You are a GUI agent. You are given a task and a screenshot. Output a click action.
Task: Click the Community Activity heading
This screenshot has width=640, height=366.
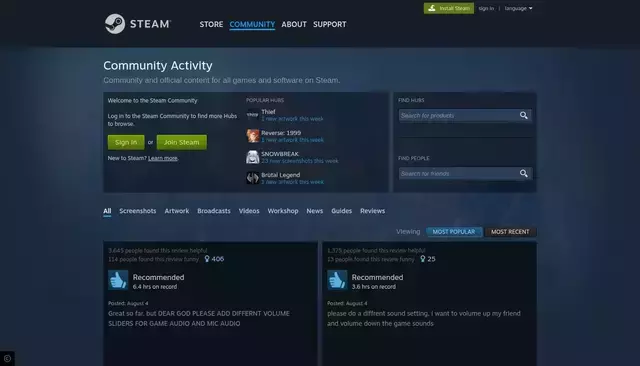pyautogui.click(x=158, y=65)
